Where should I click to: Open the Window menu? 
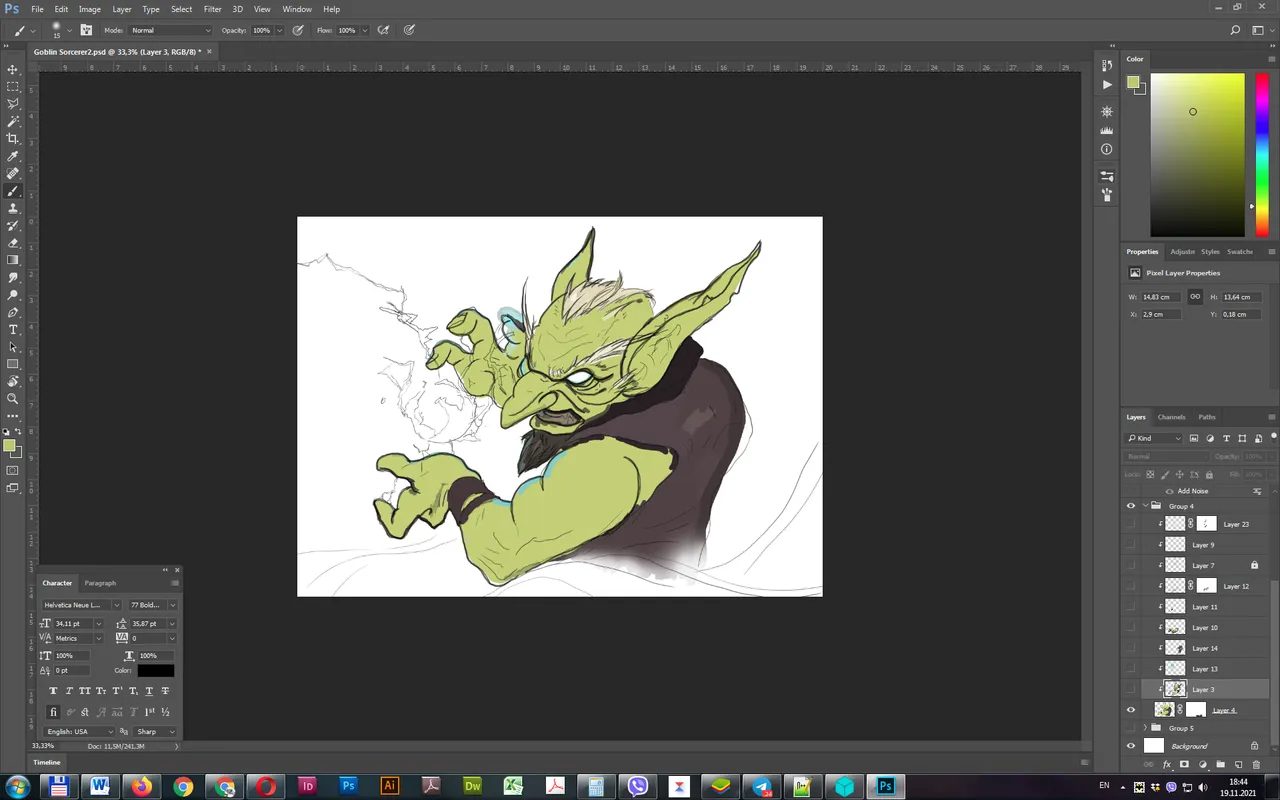click(x=297, y=9)
